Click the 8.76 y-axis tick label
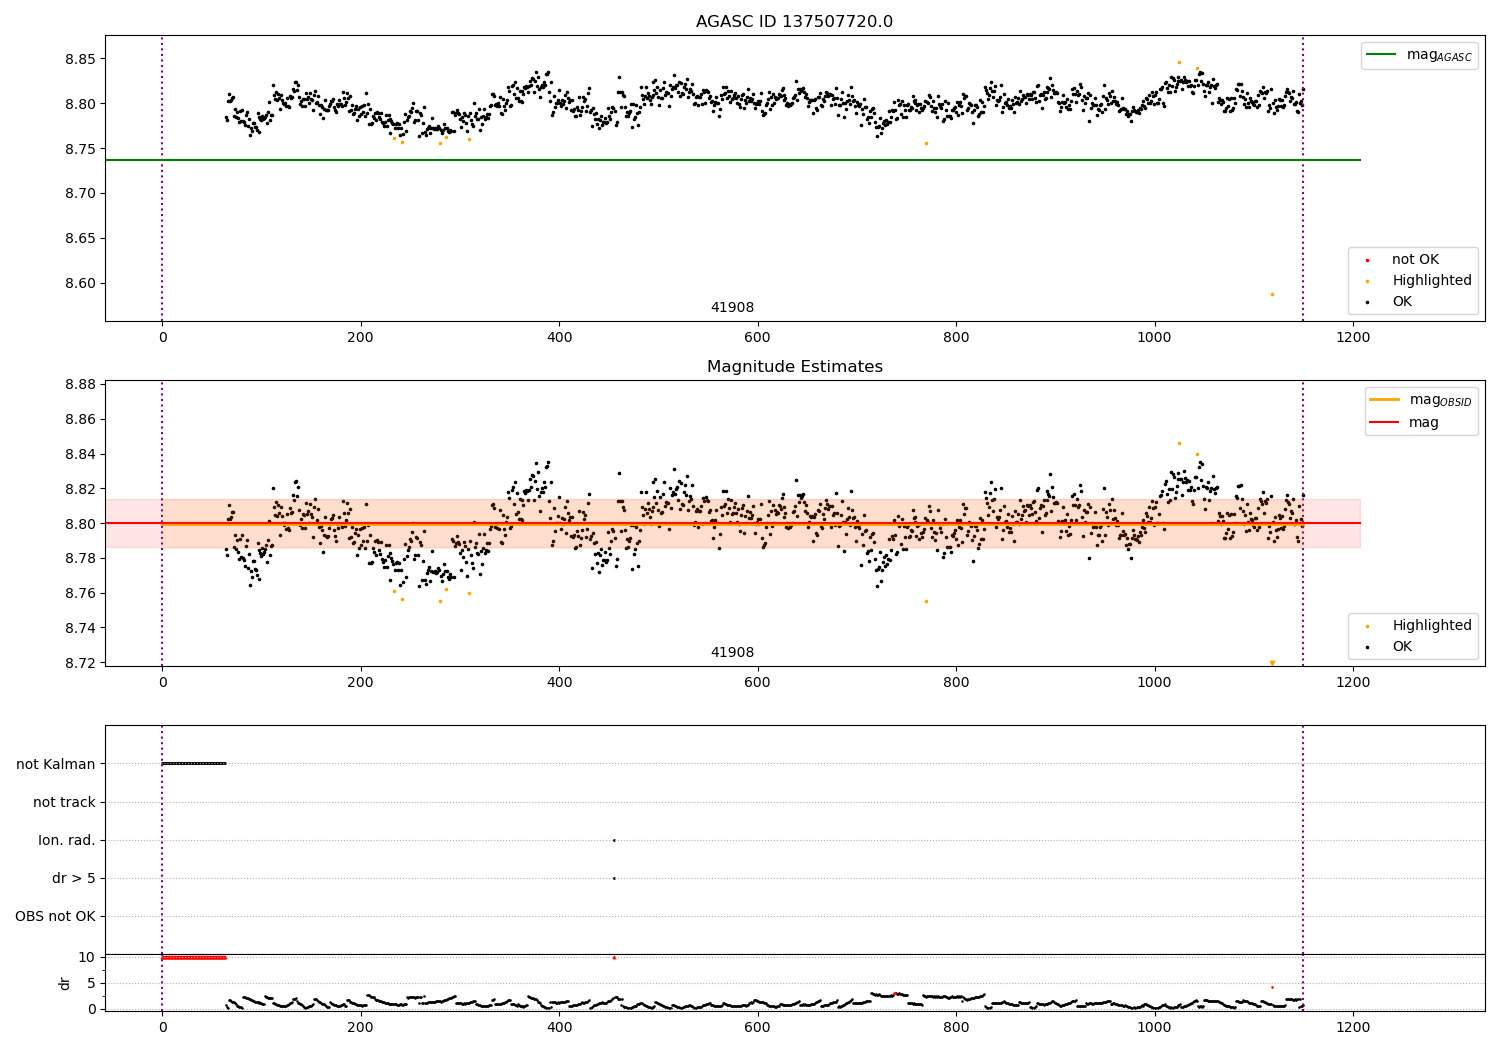The image size is (1500, 1050). (x=80, y=594)
